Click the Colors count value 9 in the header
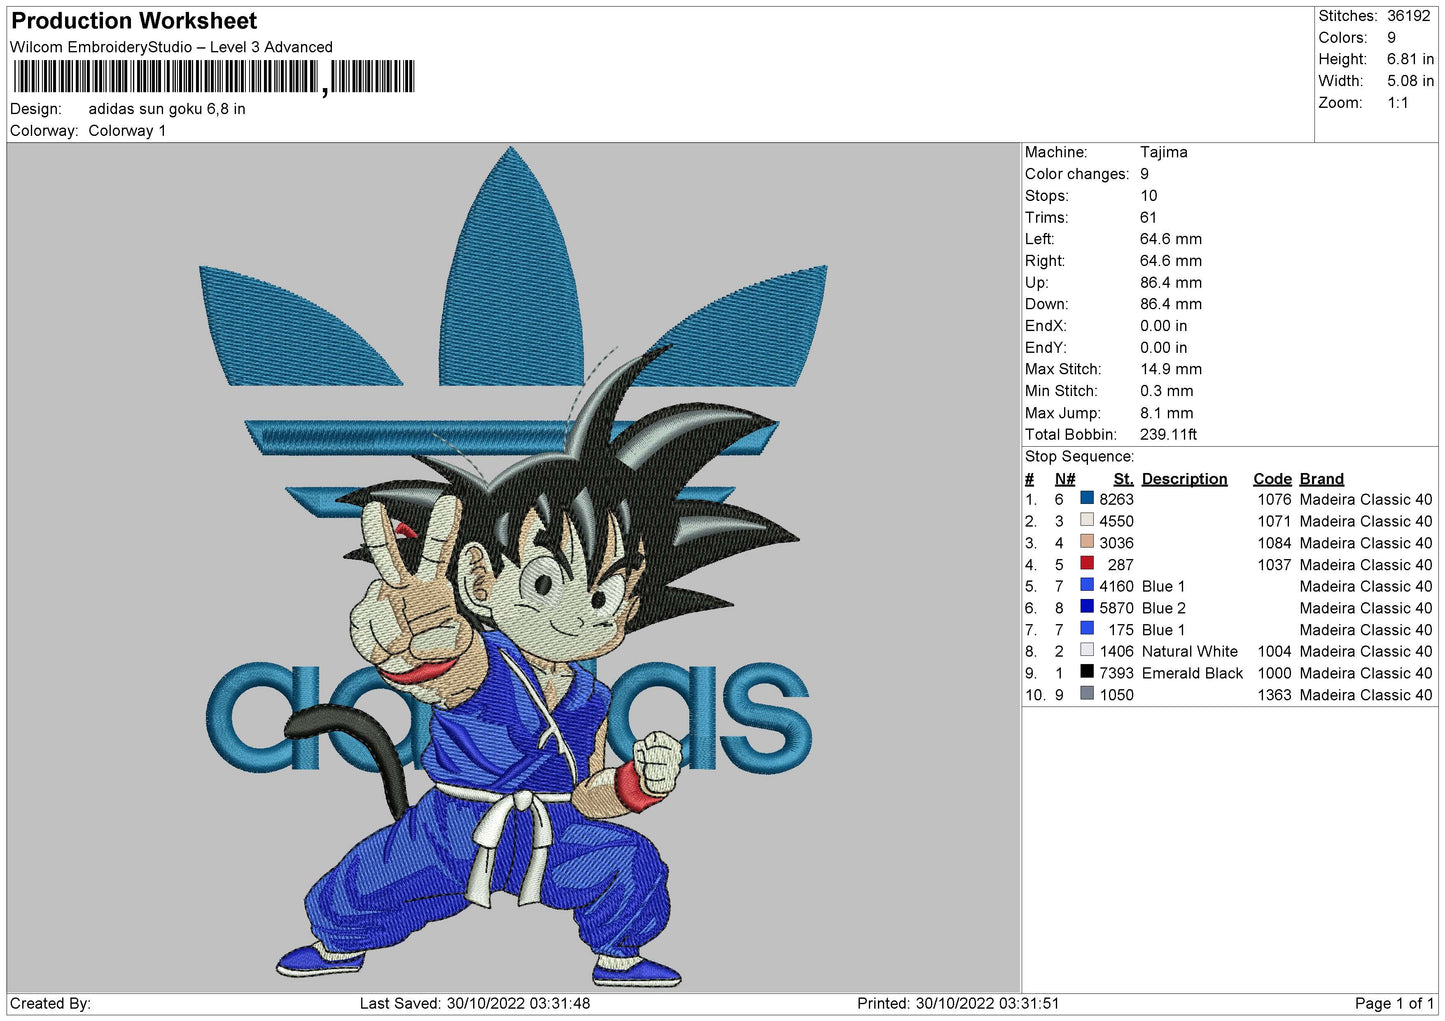This screenshot has width=1445, height=1021. [x=1391, y=38]
